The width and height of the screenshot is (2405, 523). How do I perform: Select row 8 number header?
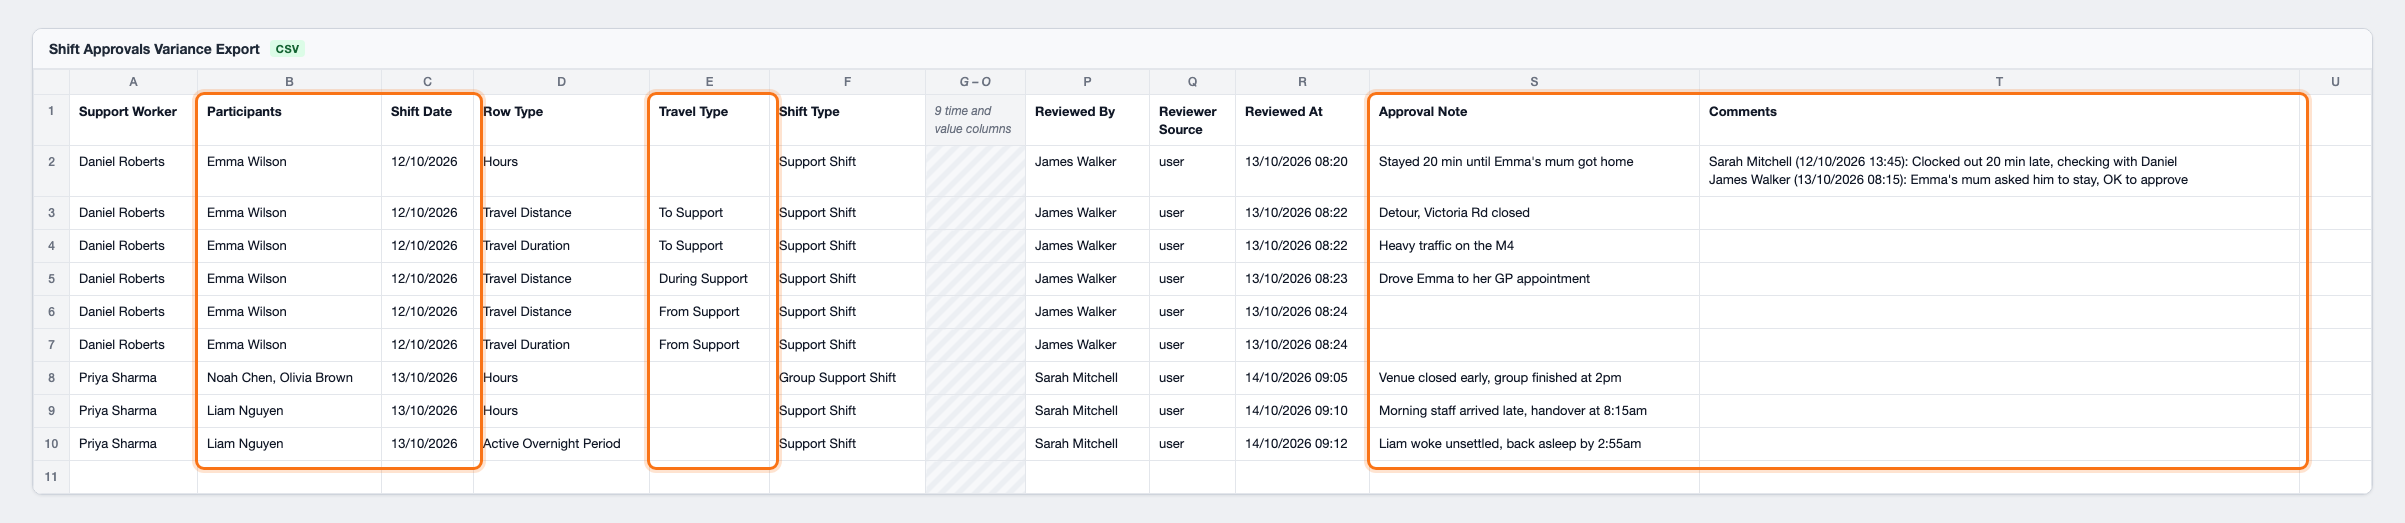pyautogui.click(x=51, y=378)
